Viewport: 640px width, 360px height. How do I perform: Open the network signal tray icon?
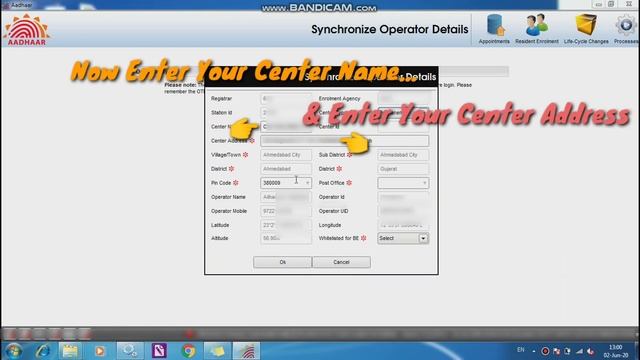(580, 351)
